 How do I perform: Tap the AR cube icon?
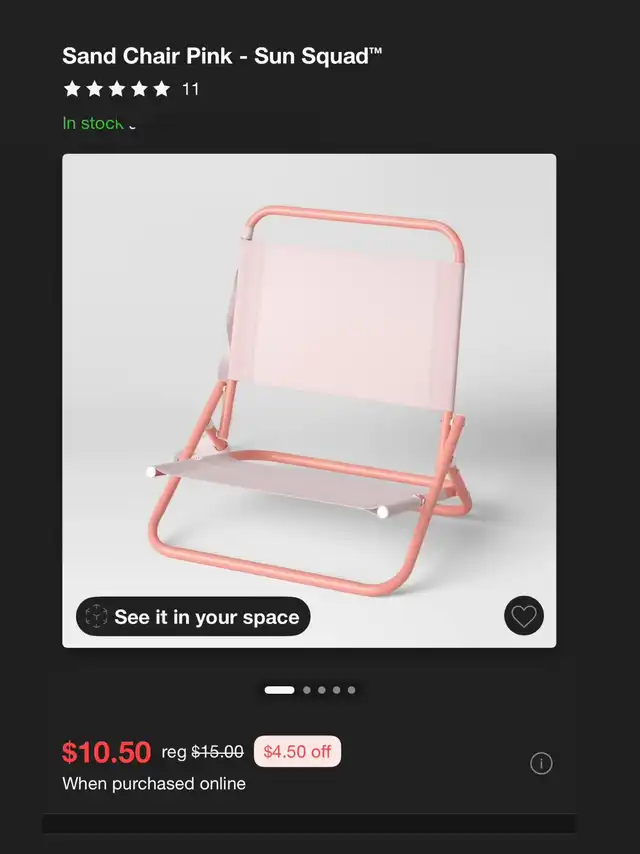[x=96, y=617]
